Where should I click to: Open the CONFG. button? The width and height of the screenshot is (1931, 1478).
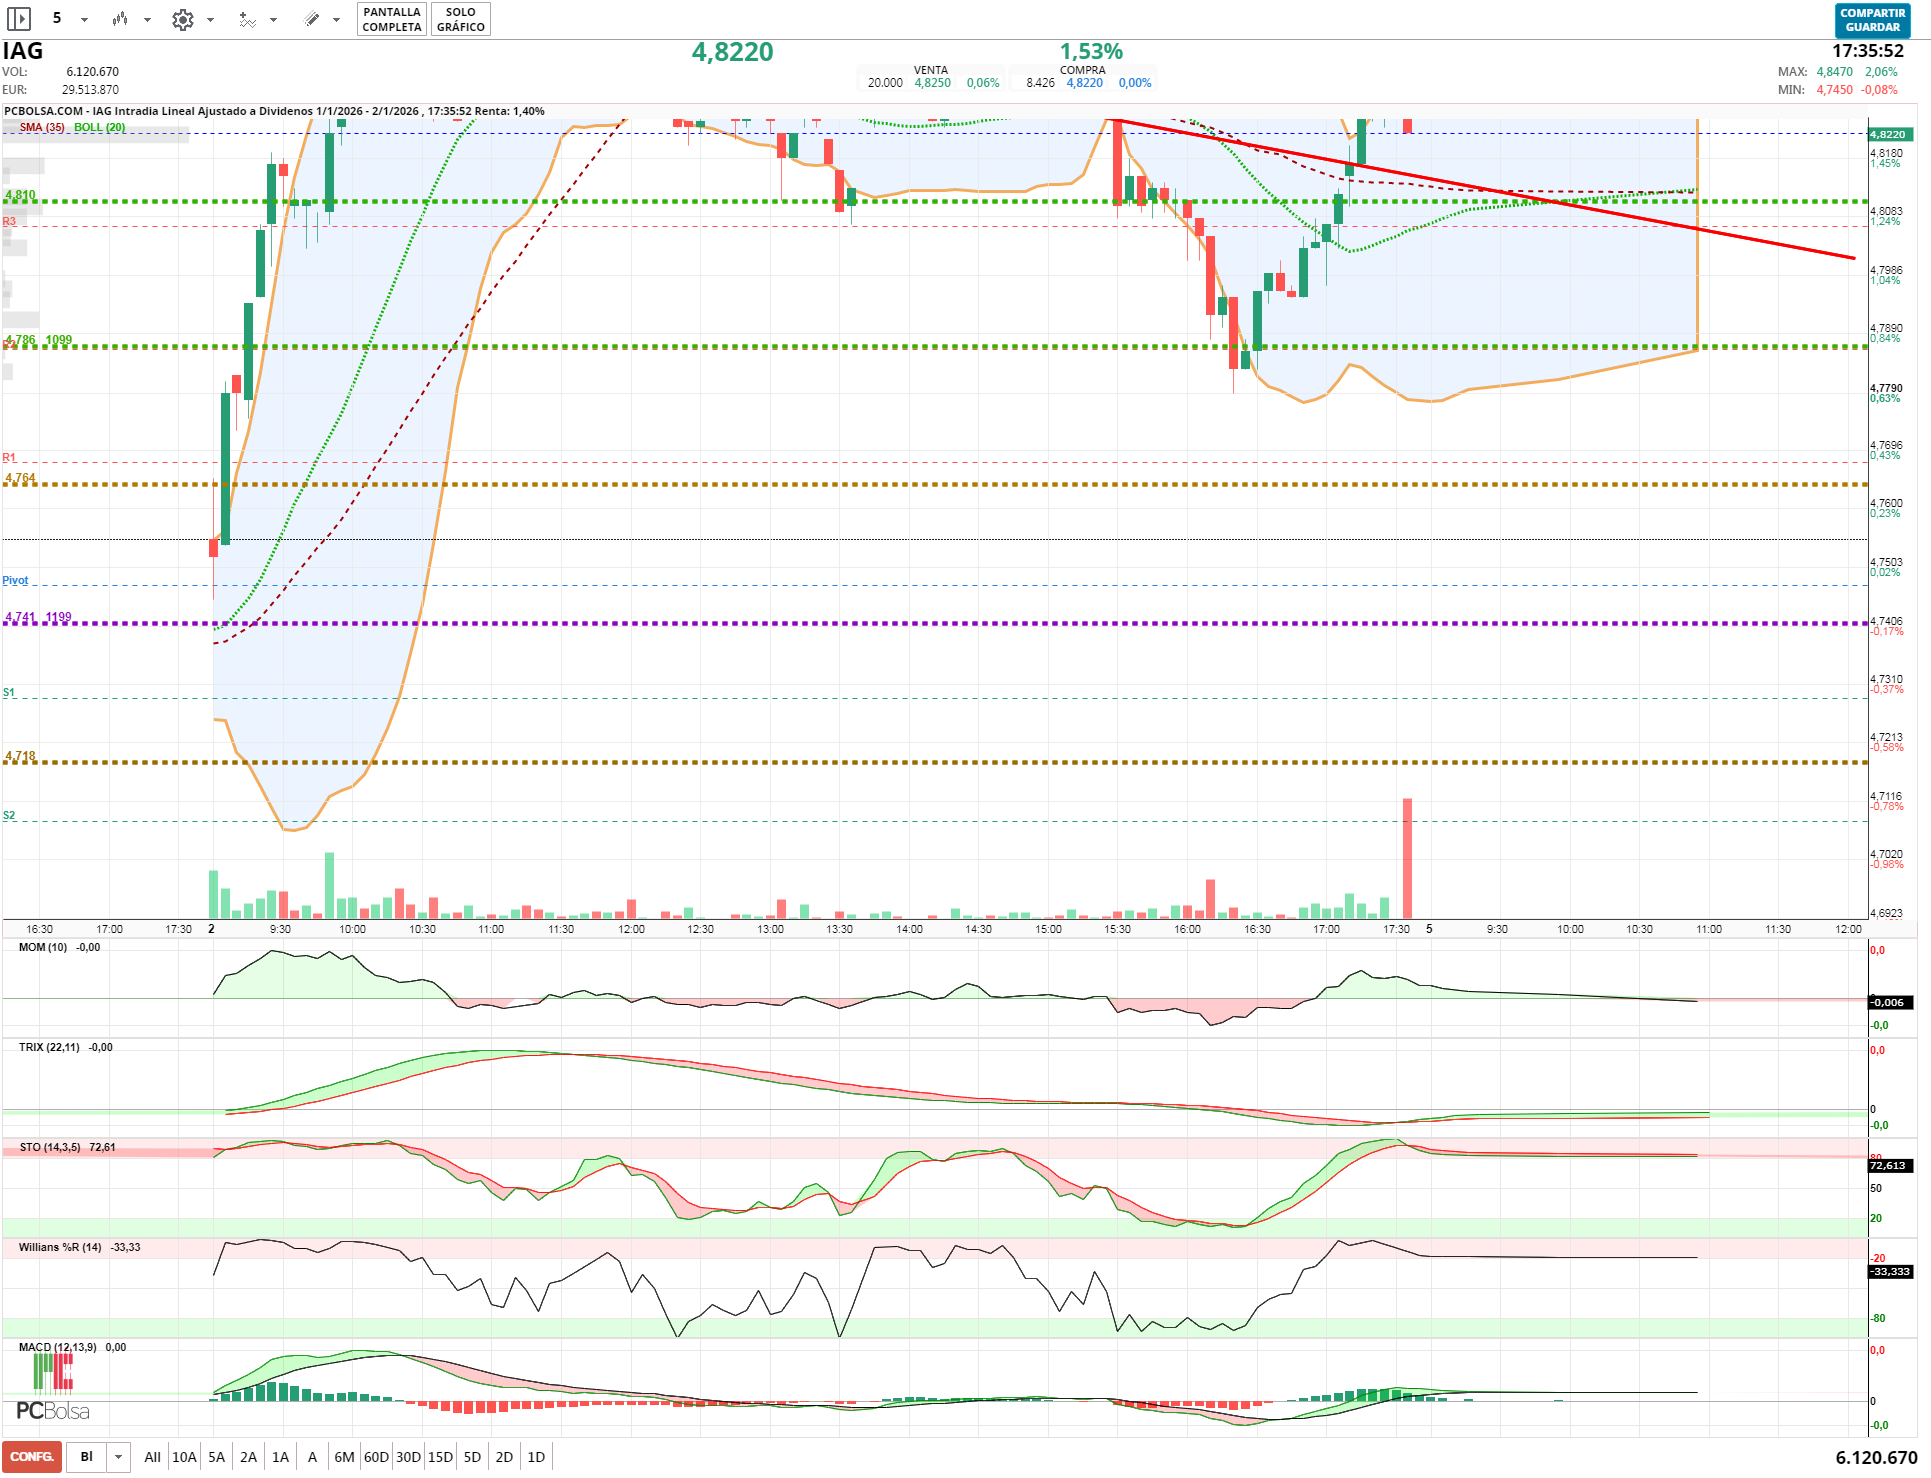tap(32, 1457)
